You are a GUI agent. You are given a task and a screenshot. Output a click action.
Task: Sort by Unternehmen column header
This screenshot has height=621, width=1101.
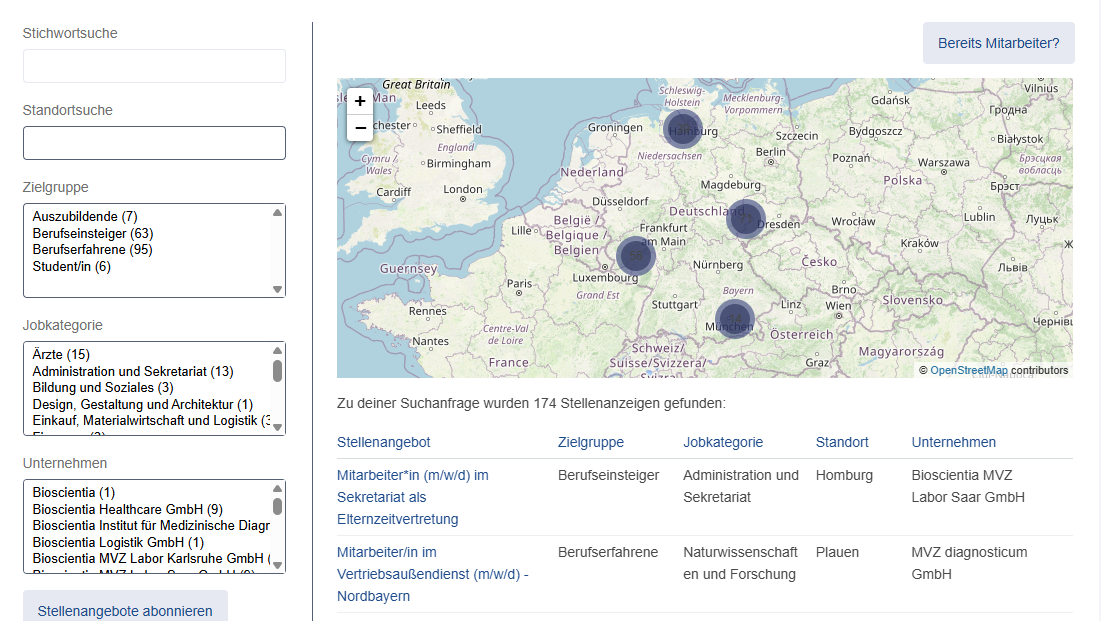pos(953,442)
